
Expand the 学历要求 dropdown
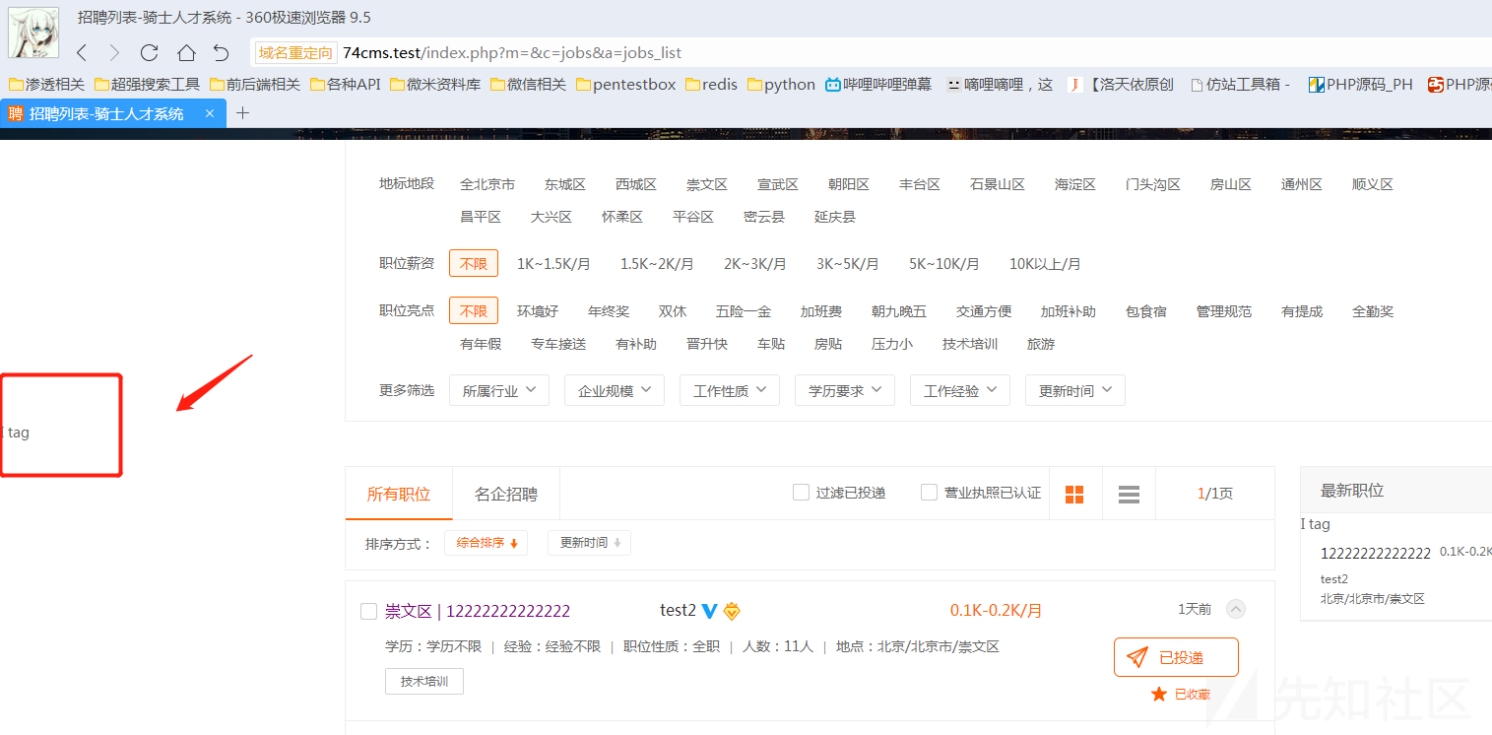point(844,391)
